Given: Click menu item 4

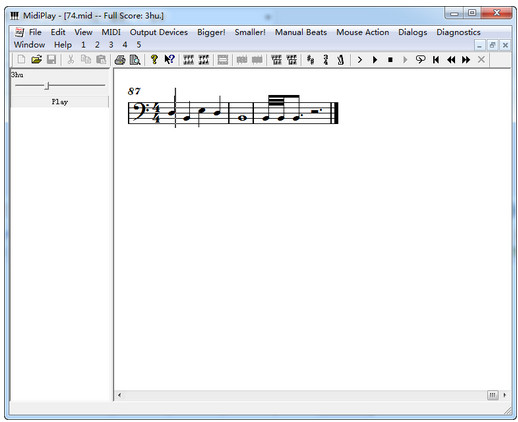Looking at the screenshot, I should pos(125,45).
